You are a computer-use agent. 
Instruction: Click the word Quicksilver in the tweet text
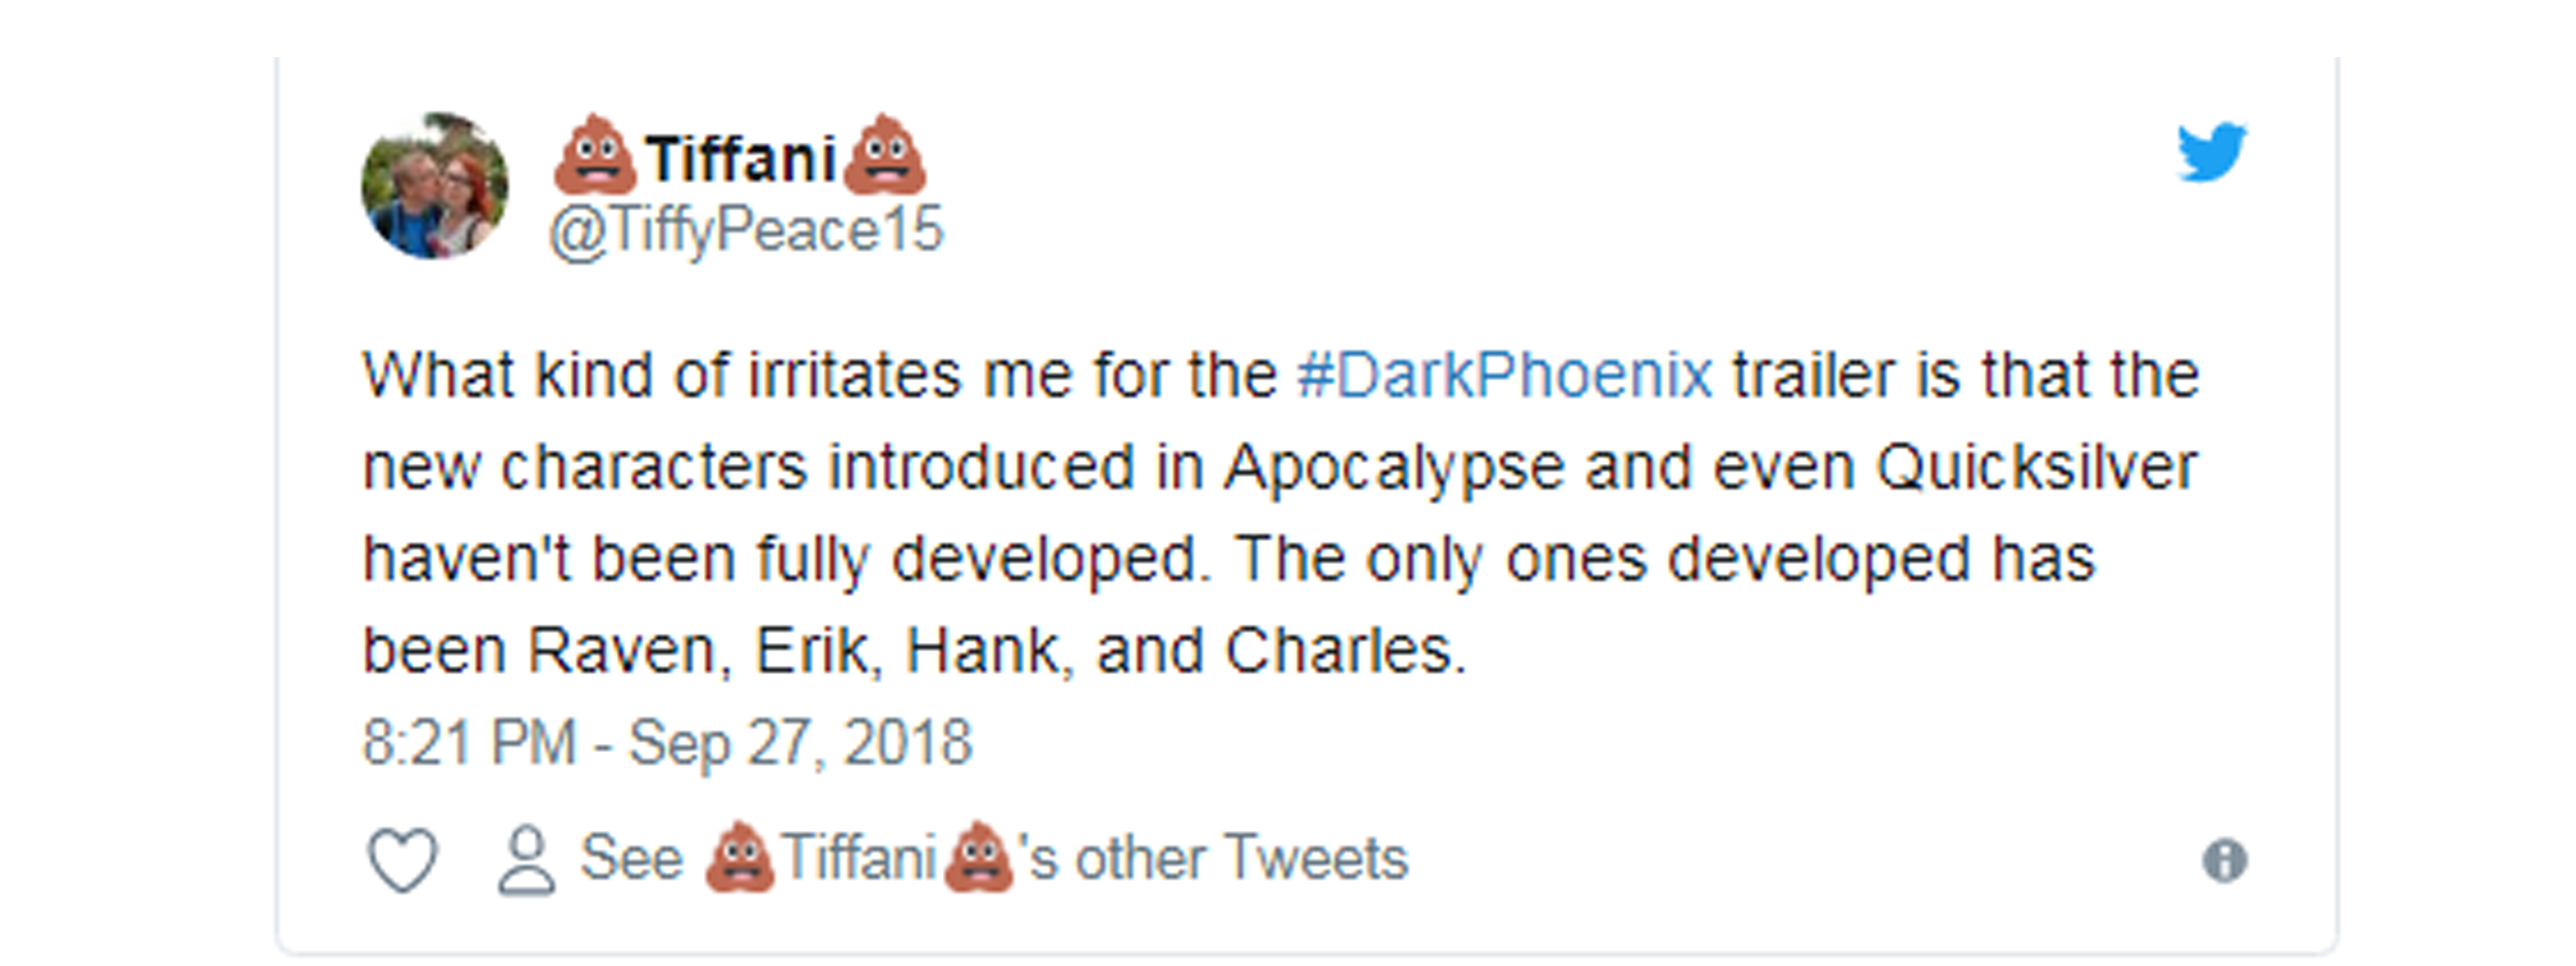point(2036,467)
